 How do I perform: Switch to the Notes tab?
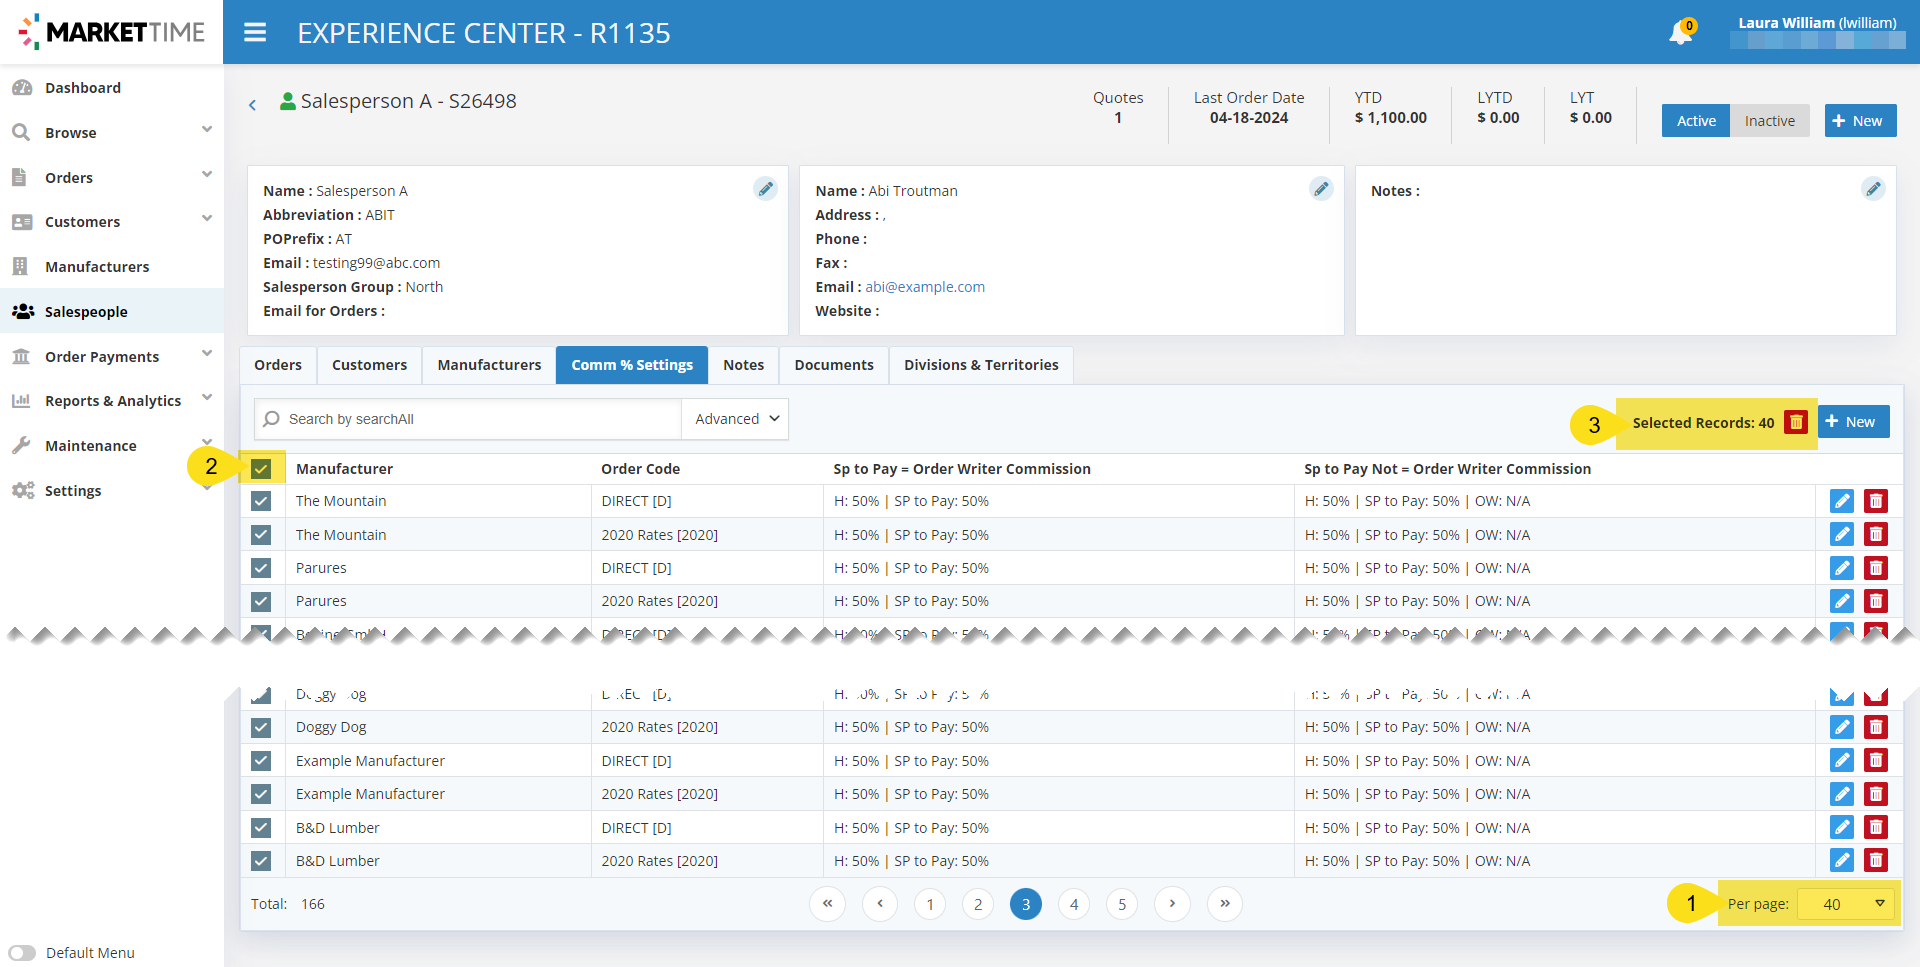point(743,365)
